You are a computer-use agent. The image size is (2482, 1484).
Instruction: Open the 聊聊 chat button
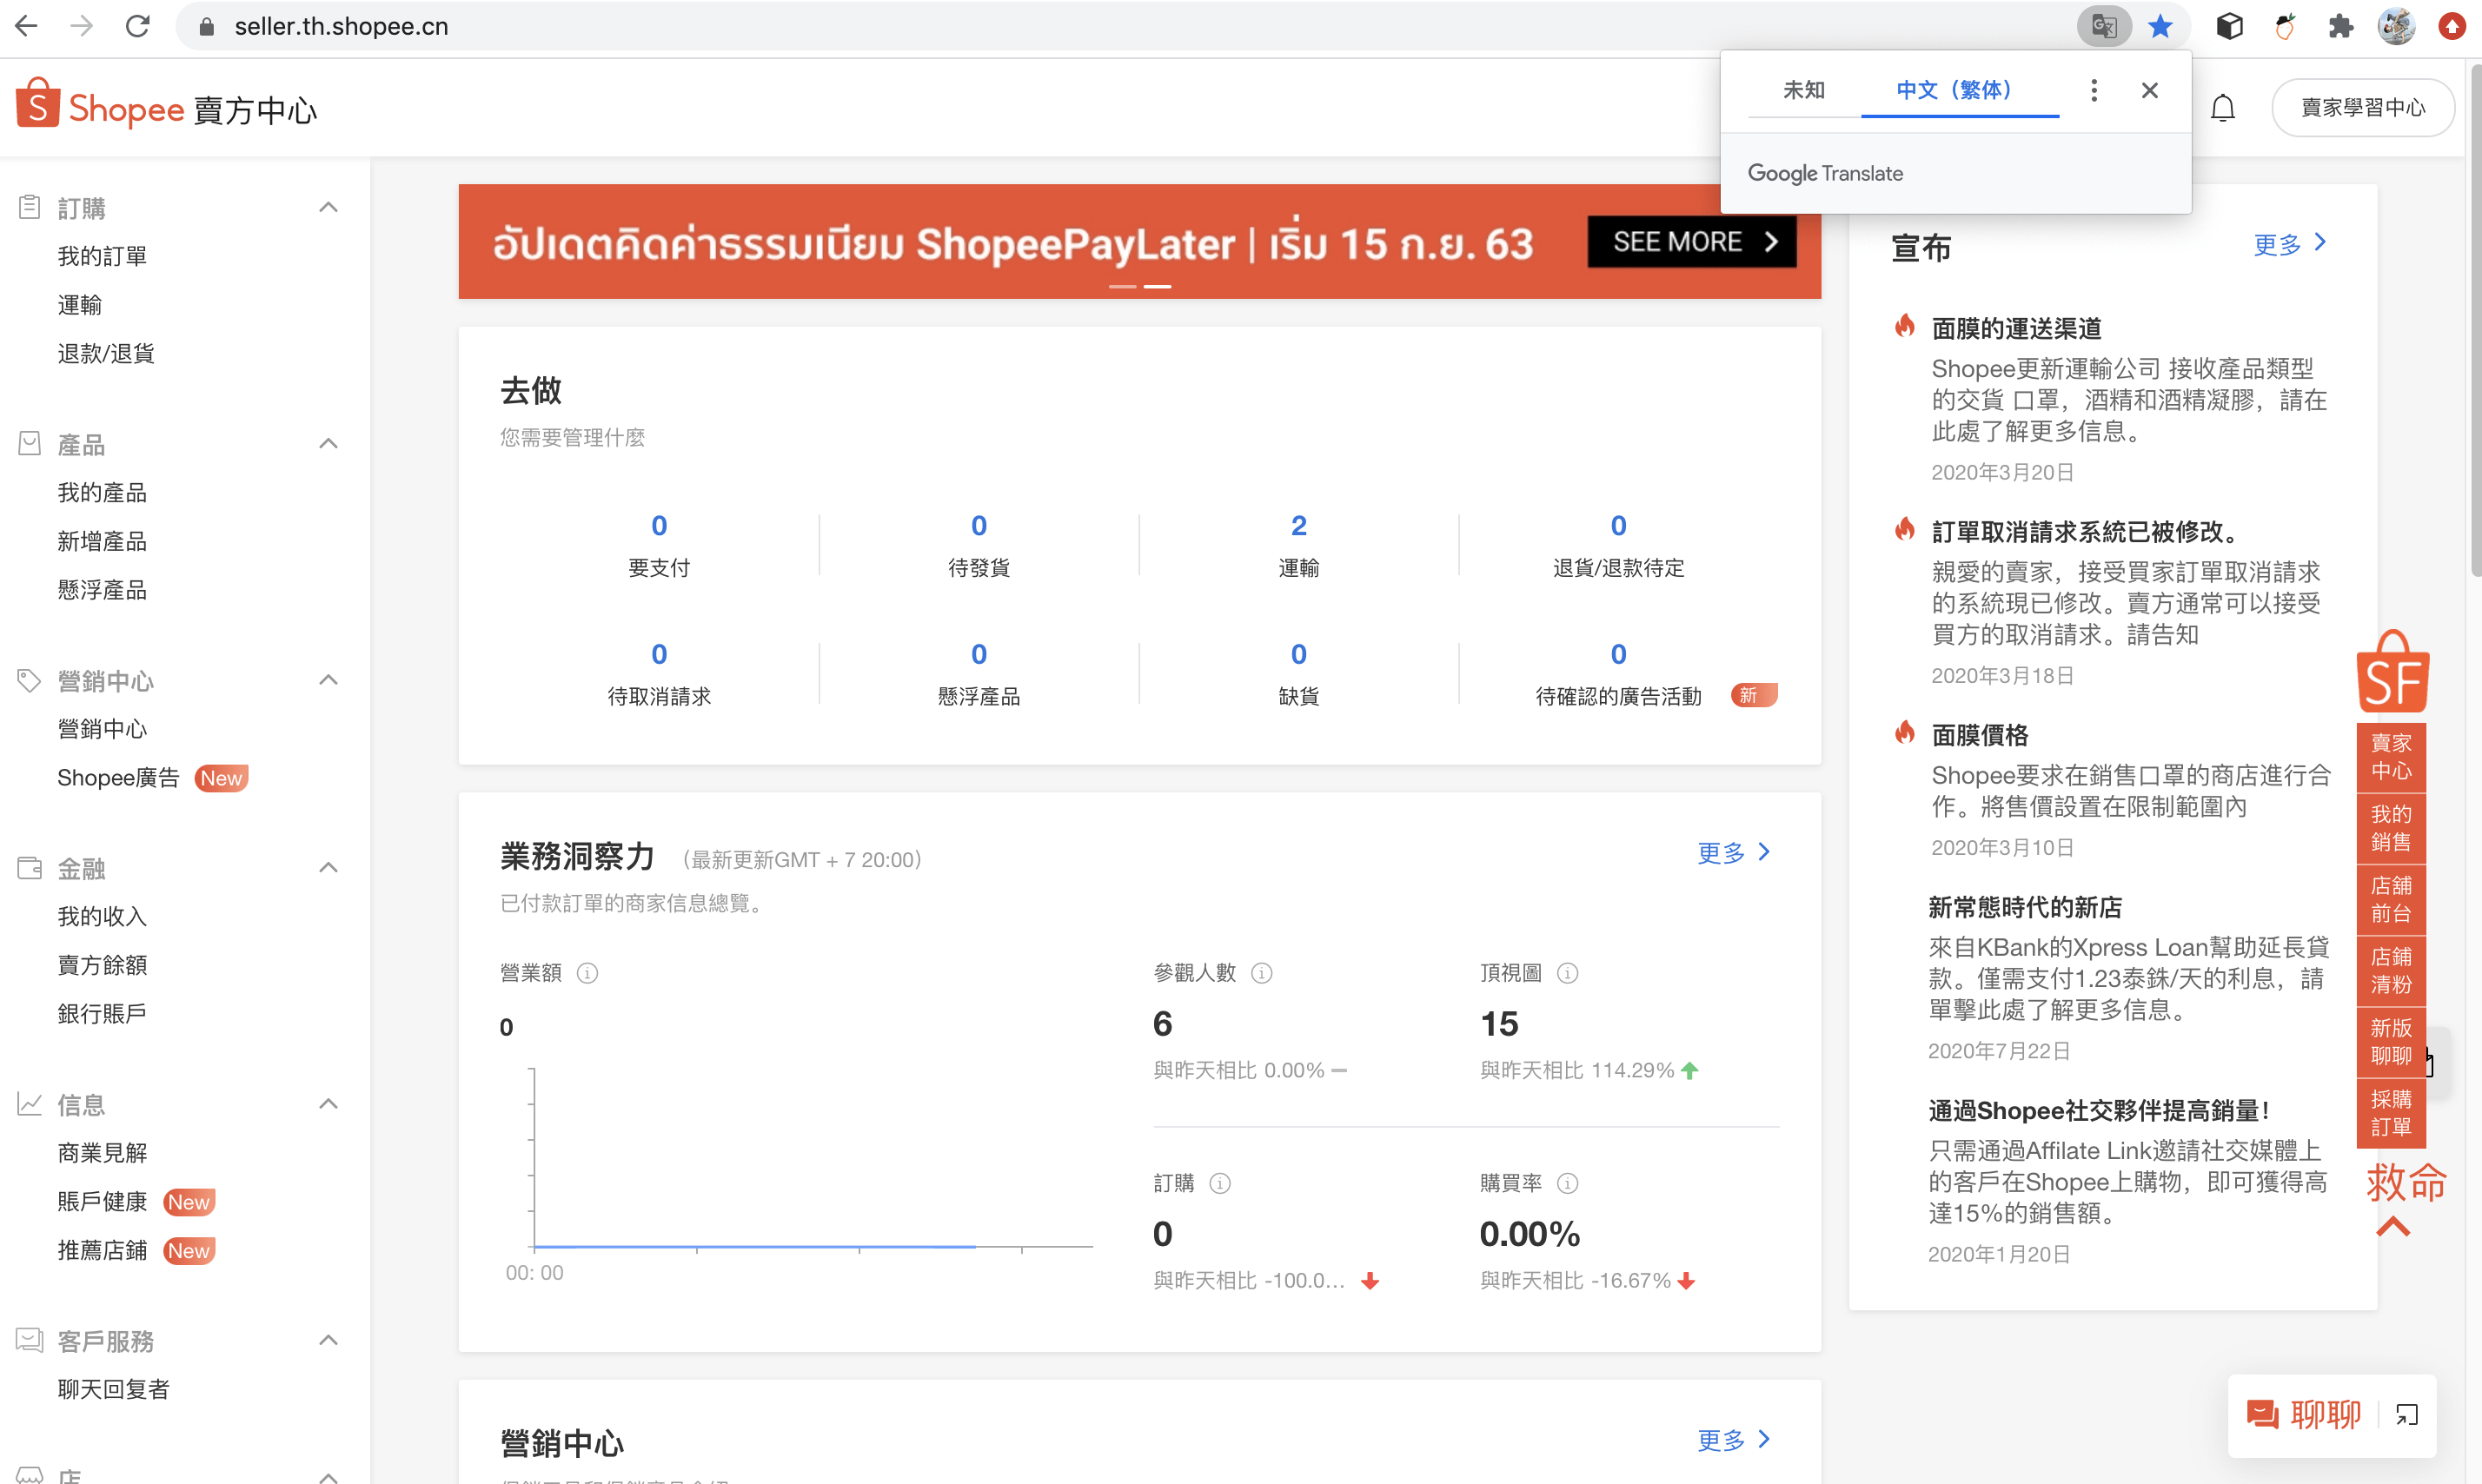coord(2303,1414)
